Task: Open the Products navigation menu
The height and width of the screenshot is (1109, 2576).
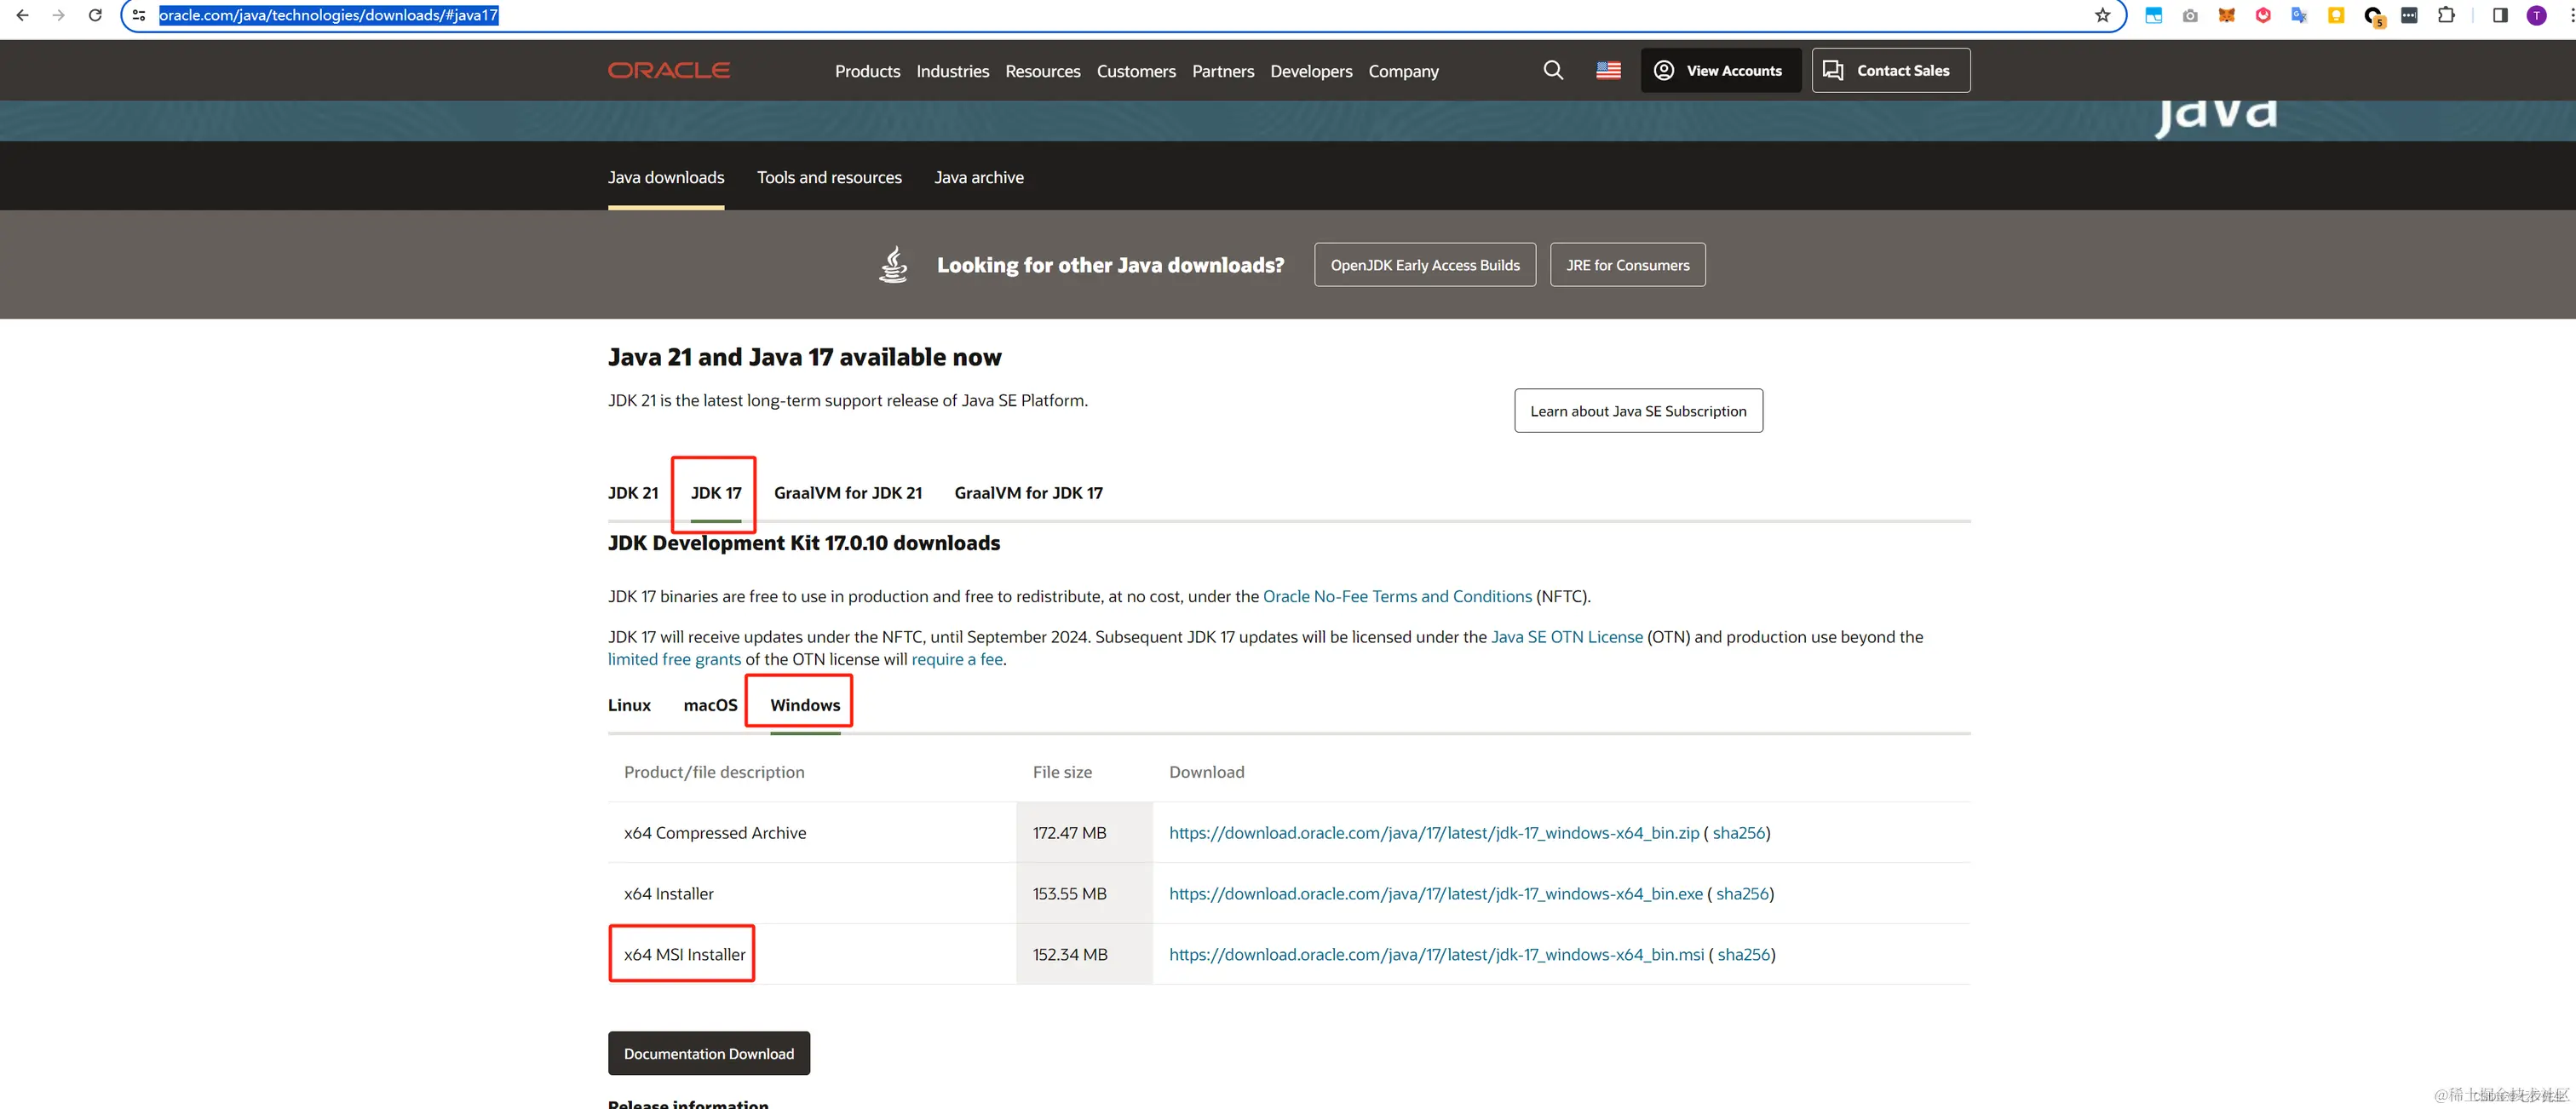Action: click(867, 71)
